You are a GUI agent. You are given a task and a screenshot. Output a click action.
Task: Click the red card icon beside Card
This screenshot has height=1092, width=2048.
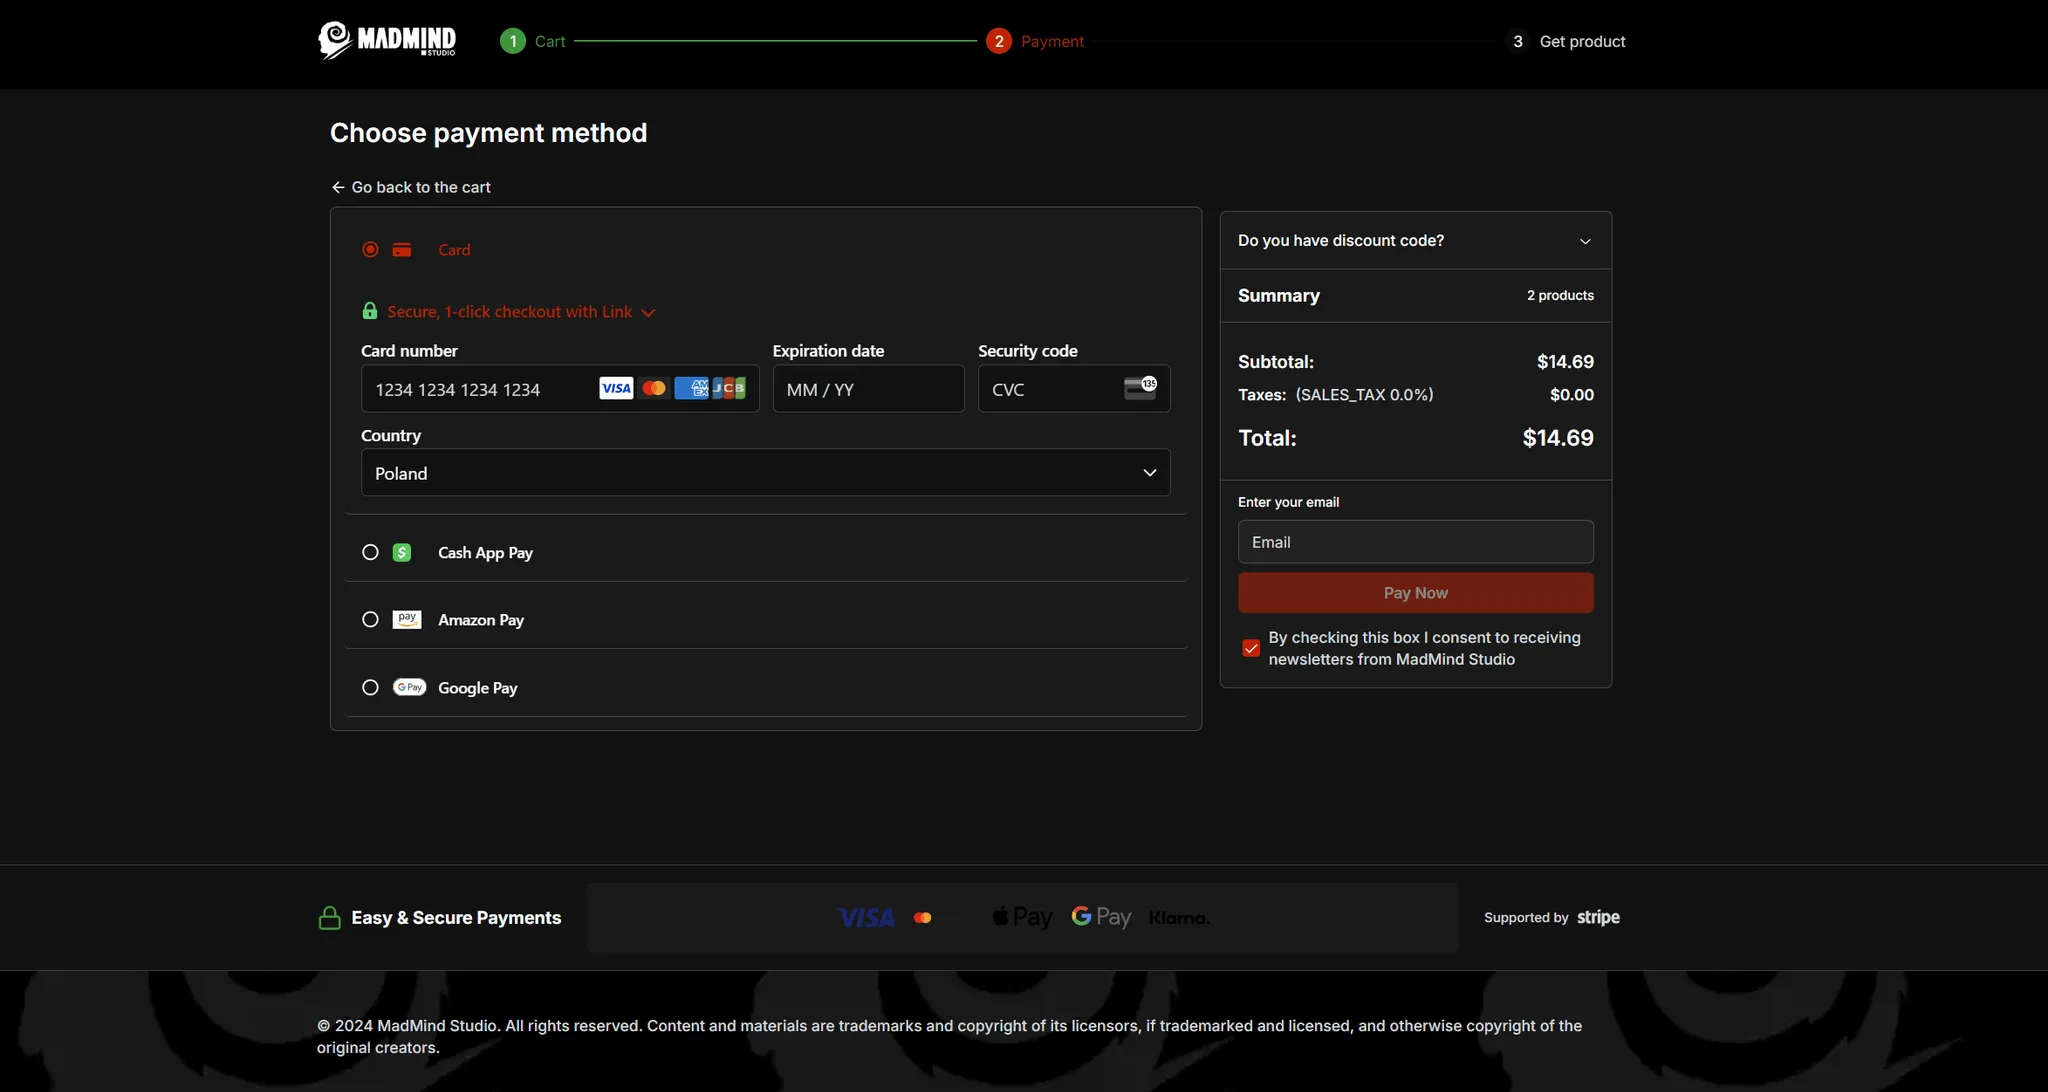coord(402,250)
